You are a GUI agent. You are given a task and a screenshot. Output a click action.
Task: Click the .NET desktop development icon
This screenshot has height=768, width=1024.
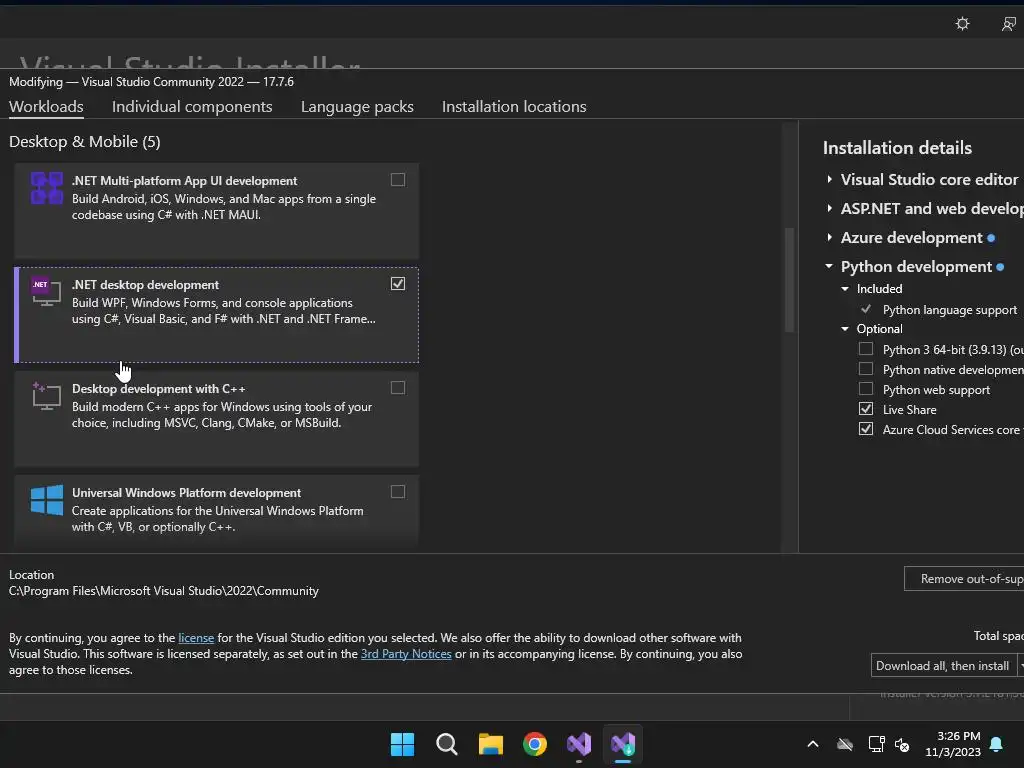point(46,291)
